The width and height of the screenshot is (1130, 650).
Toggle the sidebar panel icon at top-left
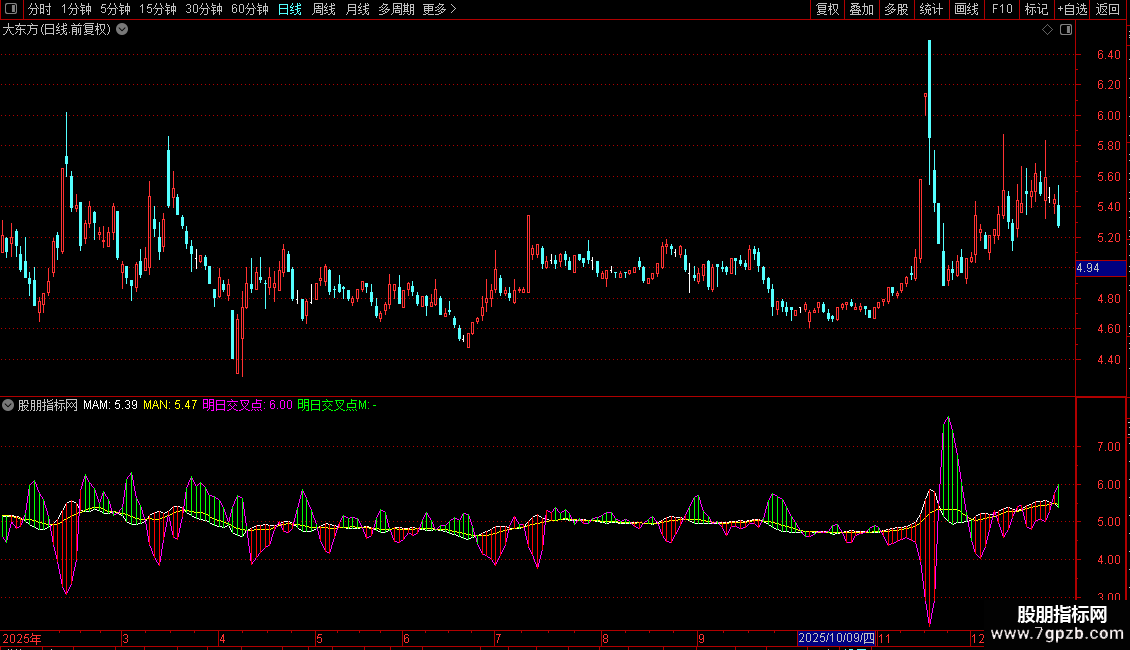click(11, 9)
